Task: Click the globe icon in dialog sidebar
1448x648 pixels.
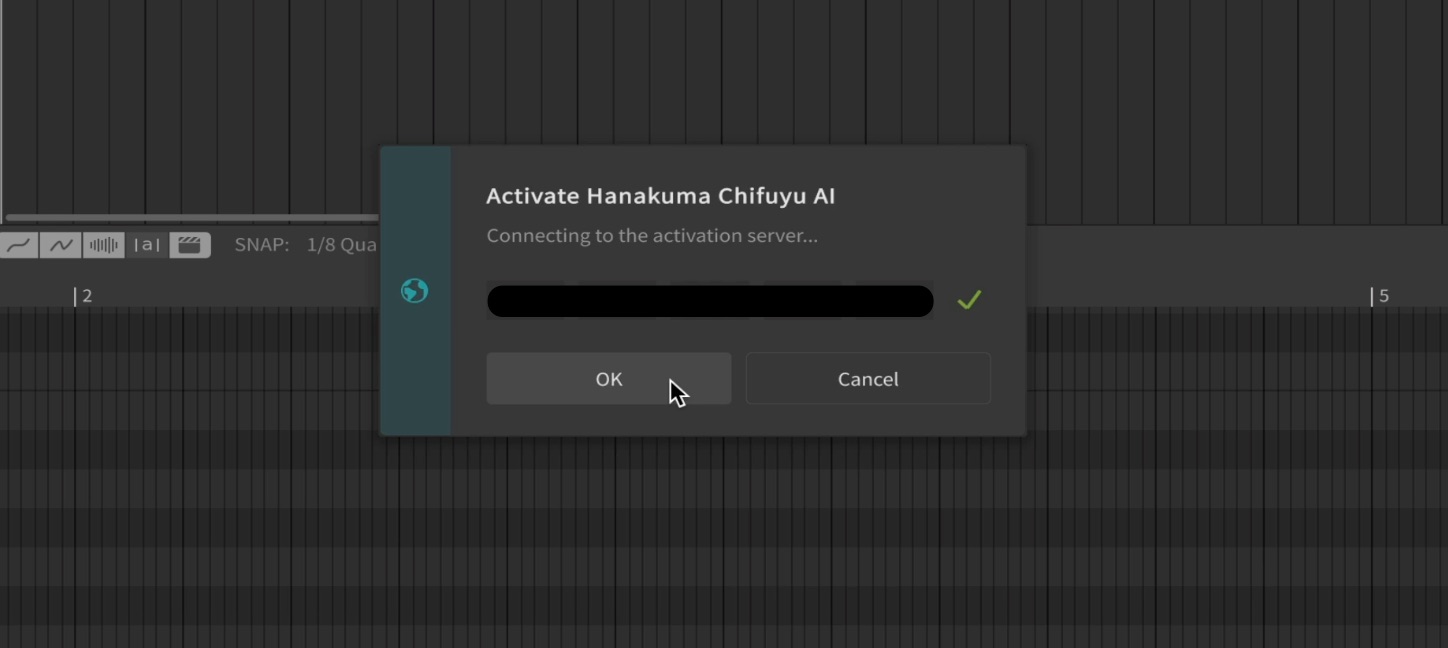Action: (414, 291)
